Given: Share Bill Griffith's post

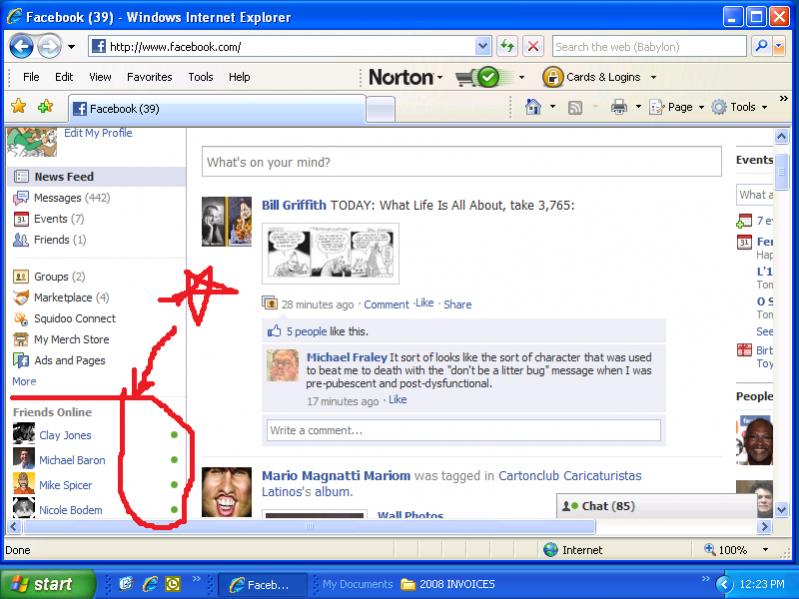Looking at the screenshot, I should (457, 305).
